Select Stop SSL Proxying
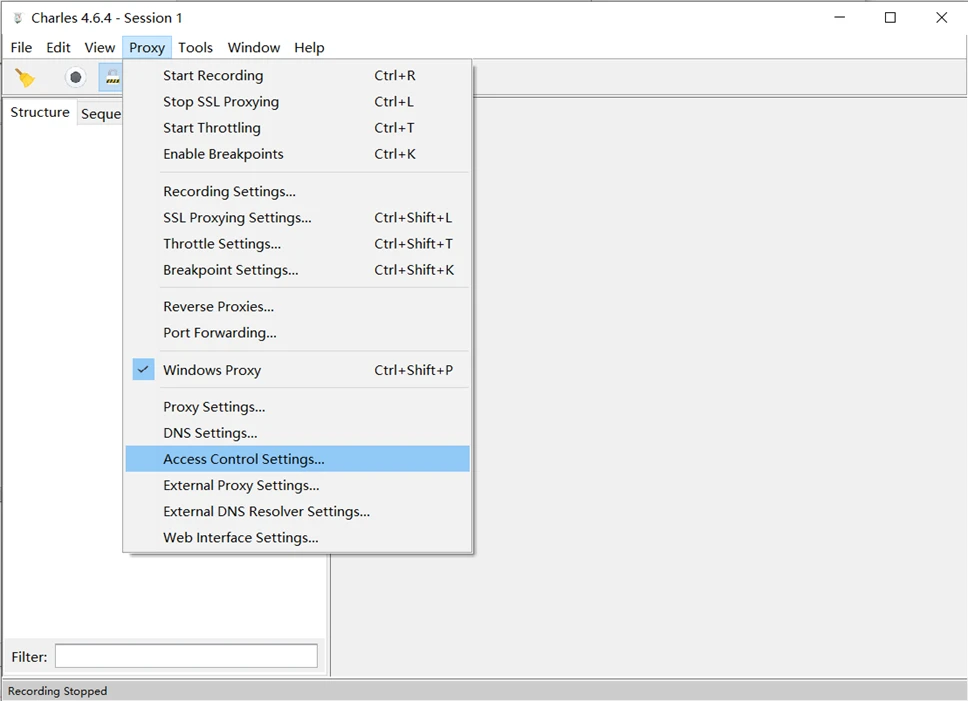Image resolution: width=968 pixels, height=701 pixels. [x=298, y=101]
